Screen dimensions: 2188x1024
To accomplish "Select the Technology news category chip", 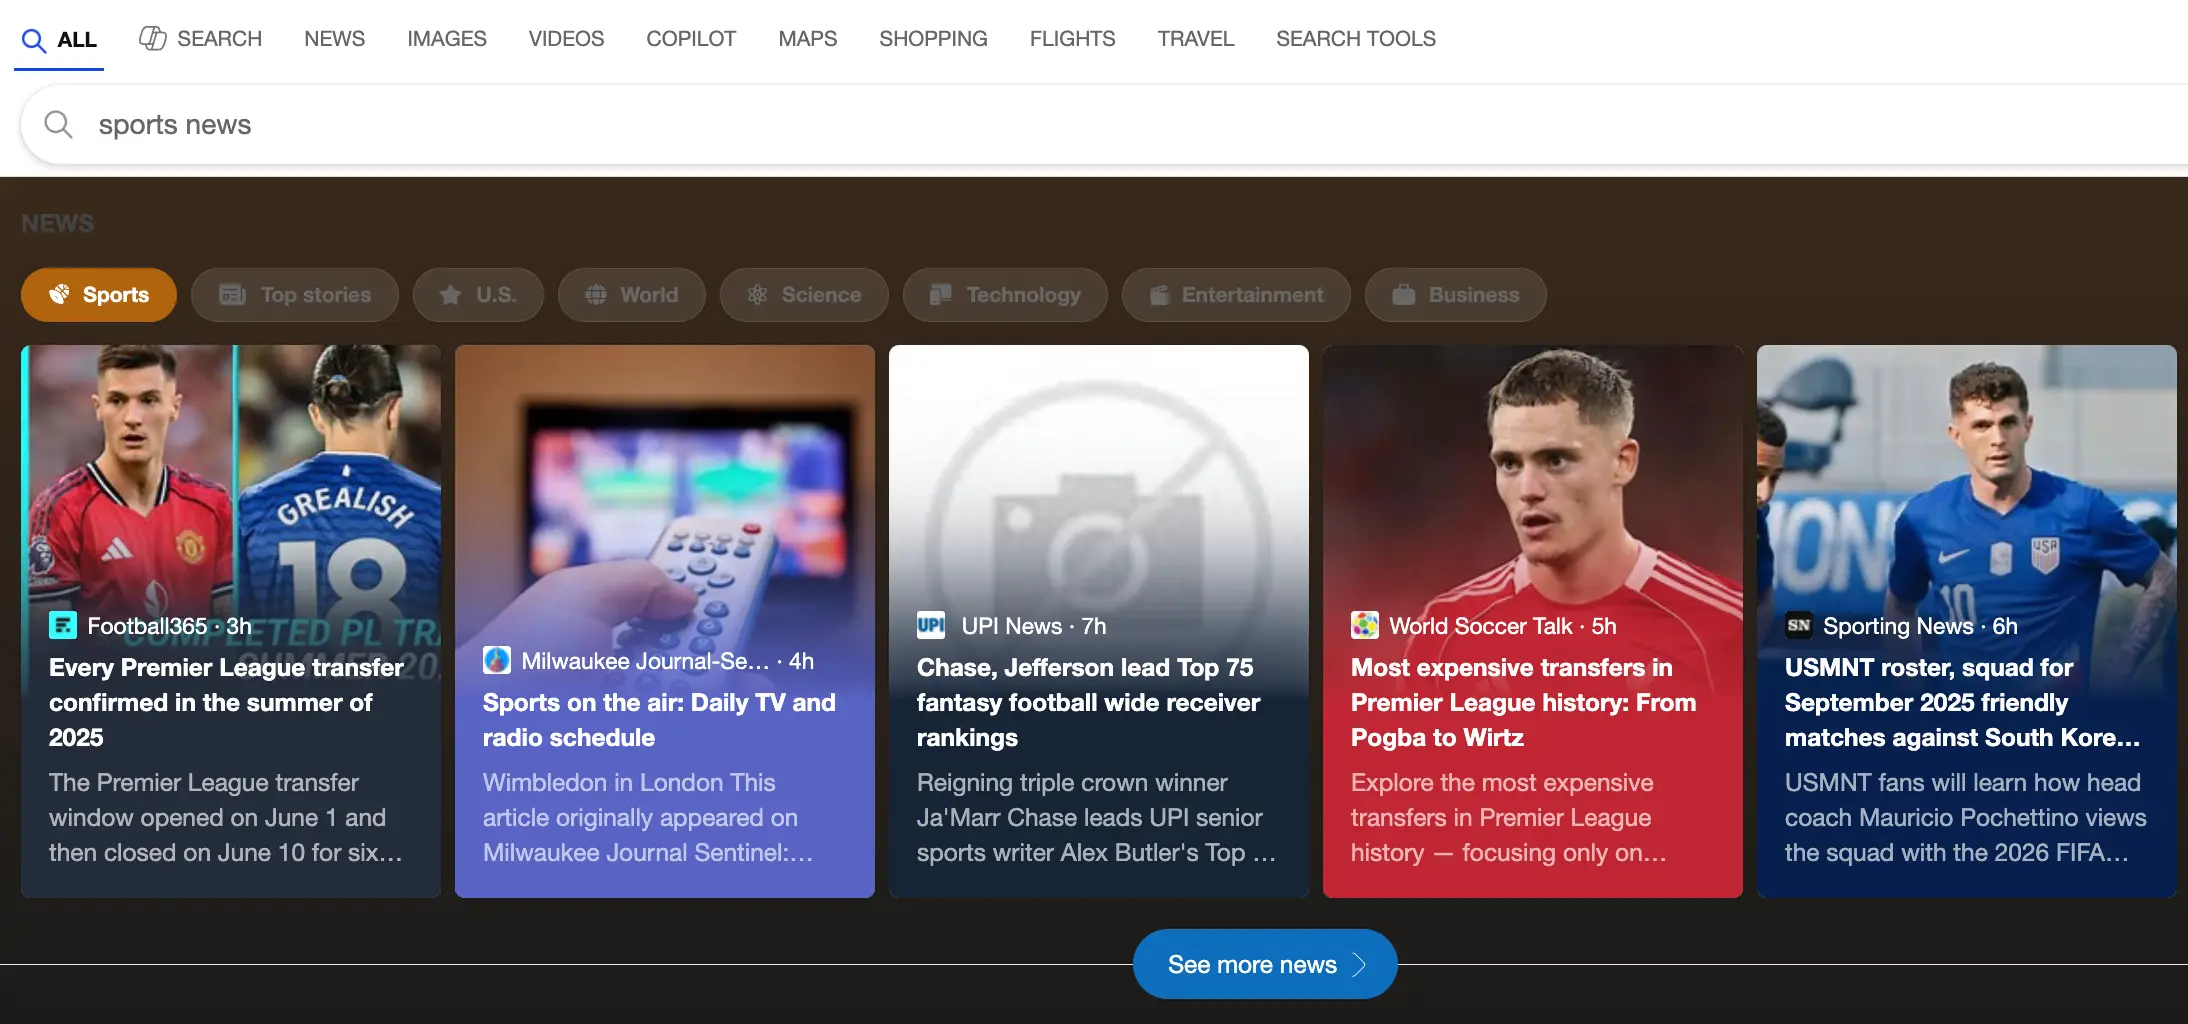I will (1005, 295).
